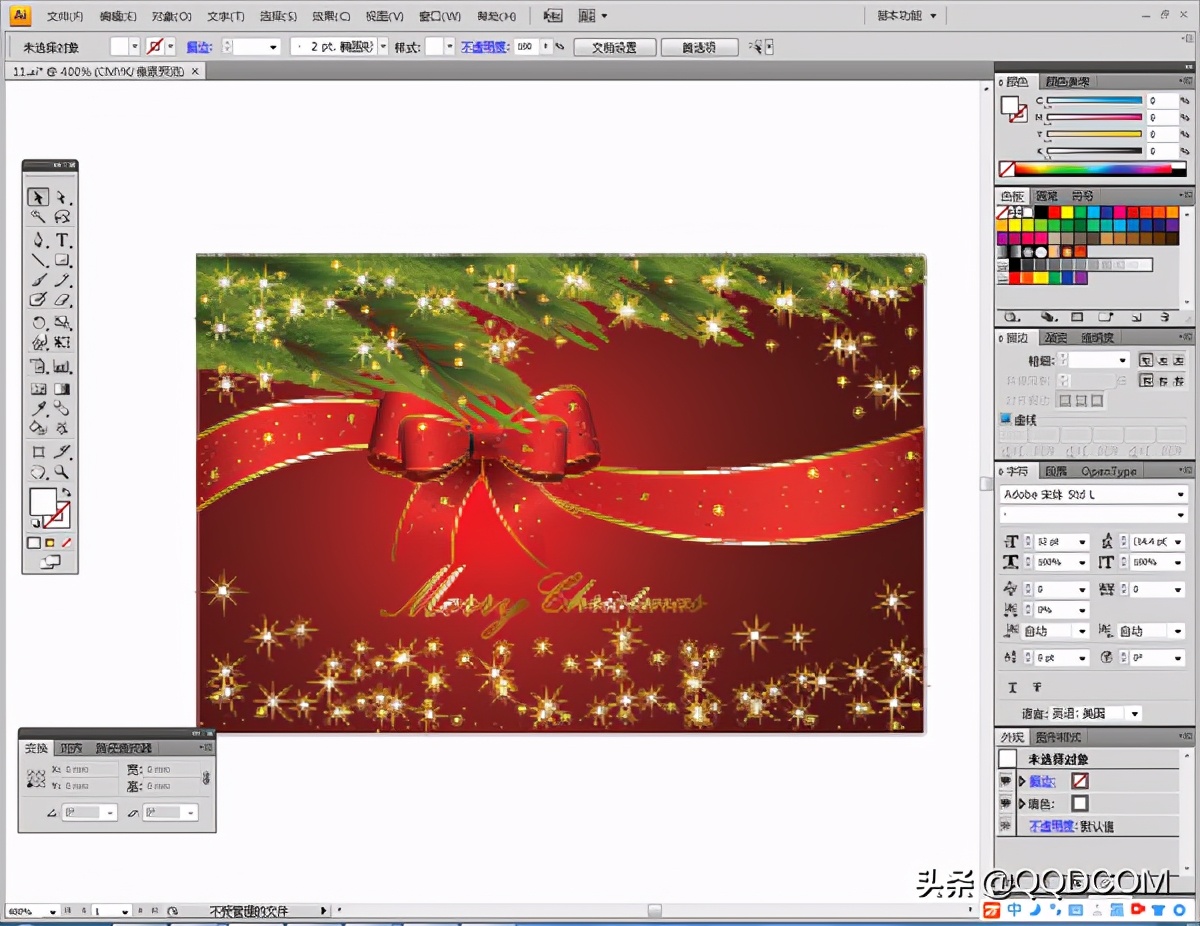Select the Rotate tool
Screen dimensions: 1200x926
coord(38,323)
